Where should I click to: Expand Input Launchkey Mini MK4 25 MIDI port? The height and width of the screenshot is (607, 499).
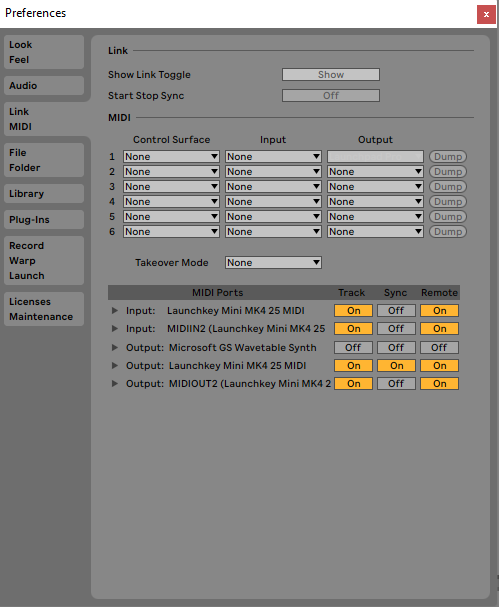pyautogui.click(x=115, y=310)
